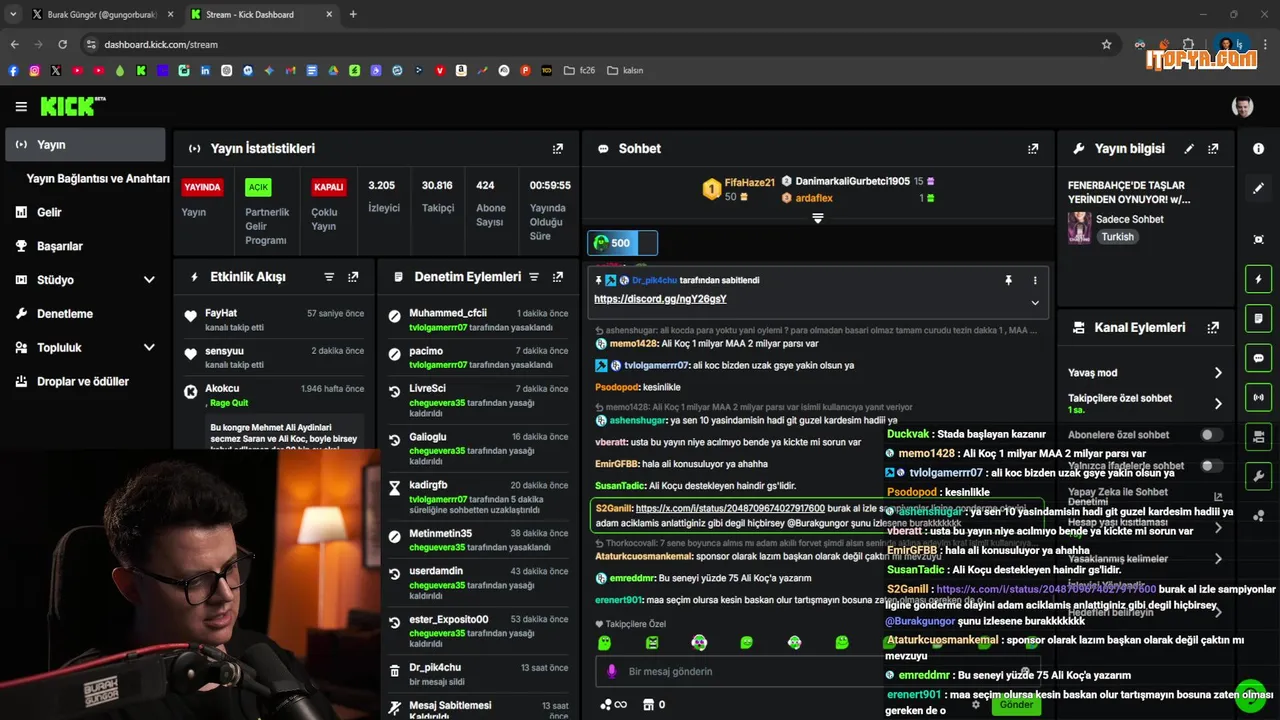Open Yayın Bağlantısı ve Anahtarı
1280x720 pixels.
98,178
